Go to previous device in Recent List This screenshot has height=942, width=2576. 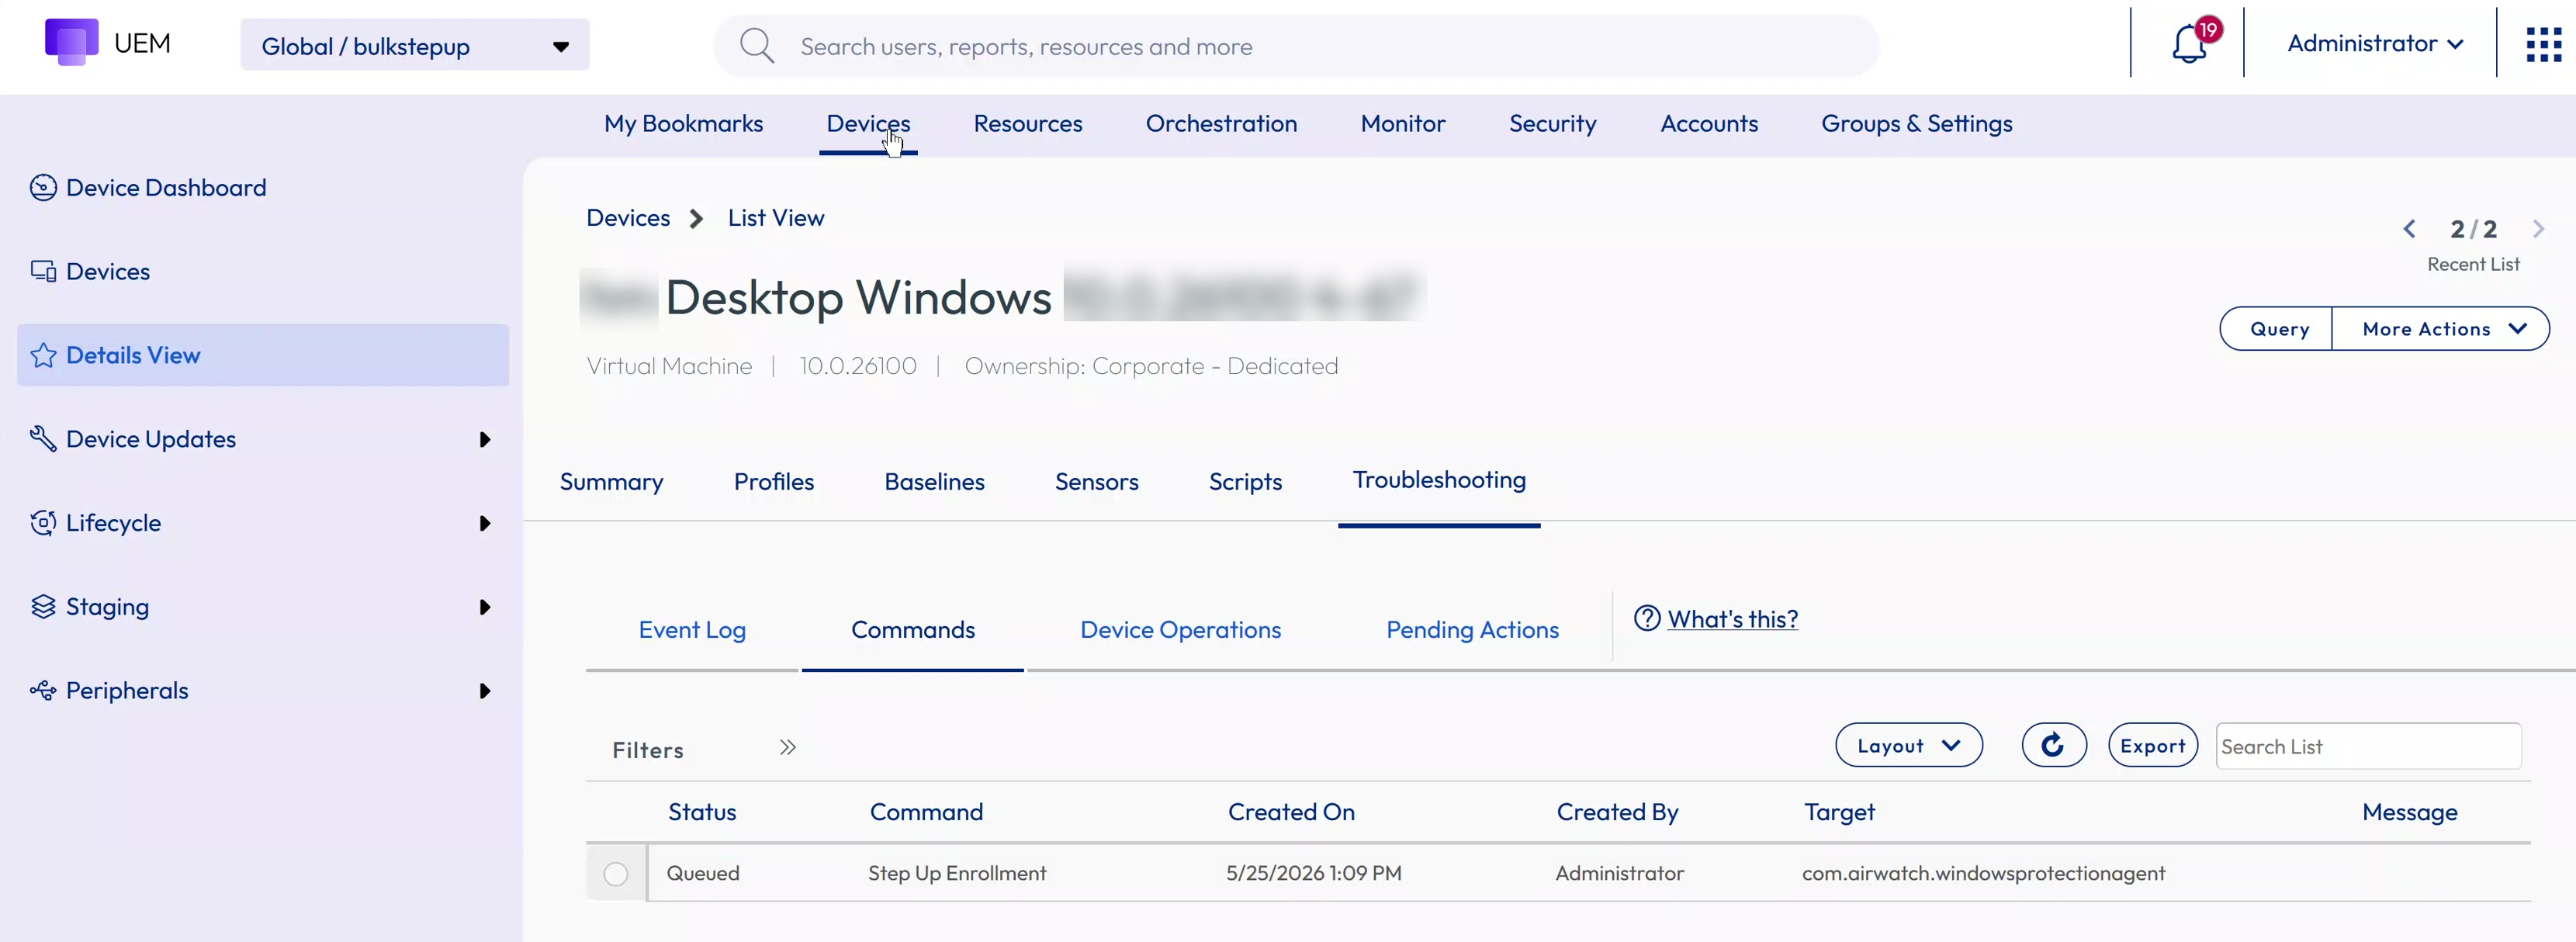click(2409, 230)
